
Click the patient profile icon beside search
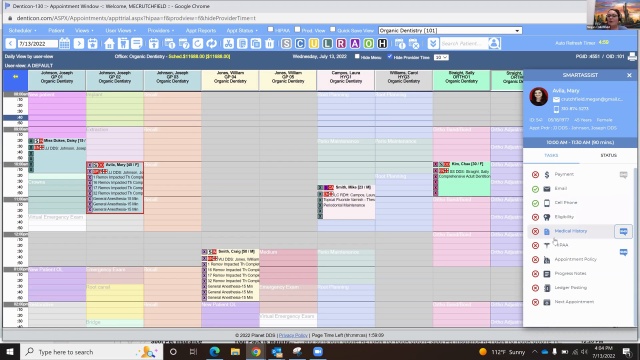point(494,43)
